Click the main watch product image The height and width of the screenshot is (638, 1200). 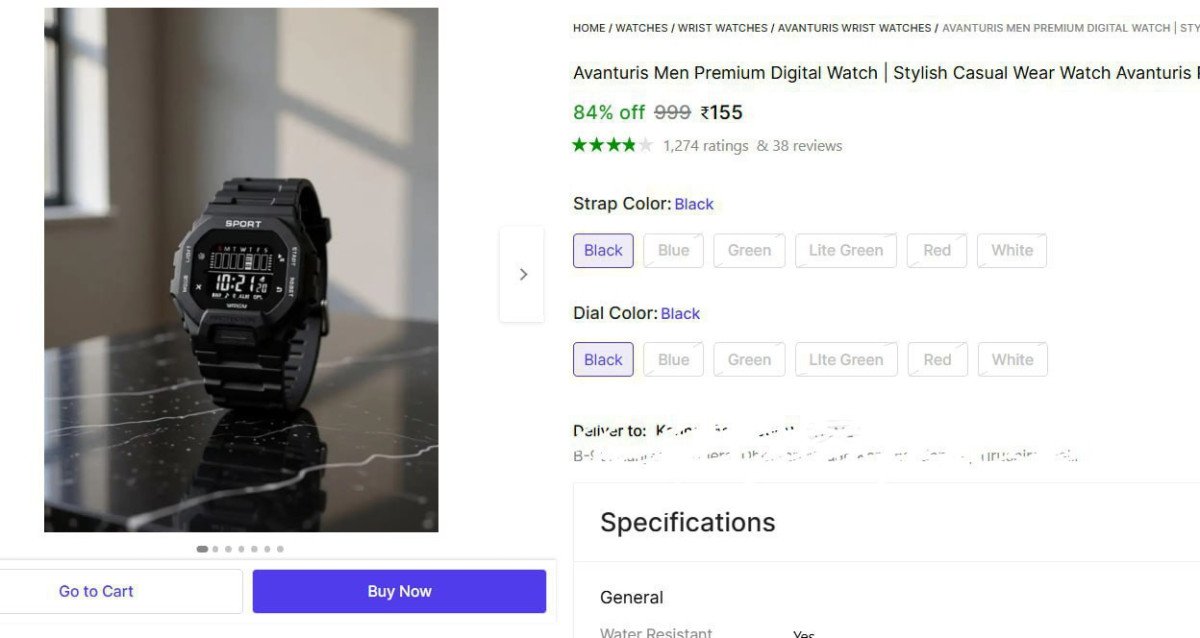pos(241,270)
